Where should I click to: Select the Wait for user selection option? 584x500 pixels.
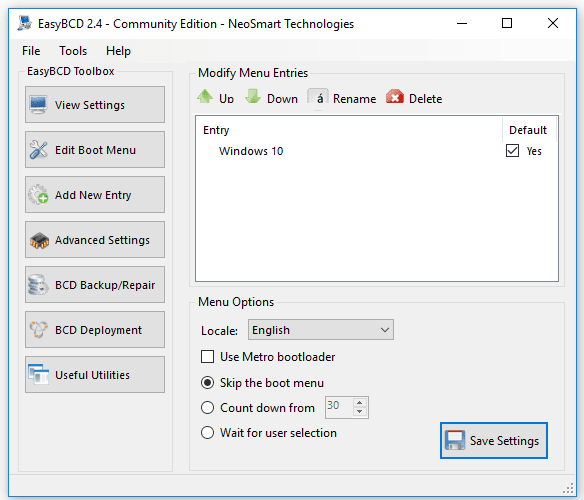(207, 433)
